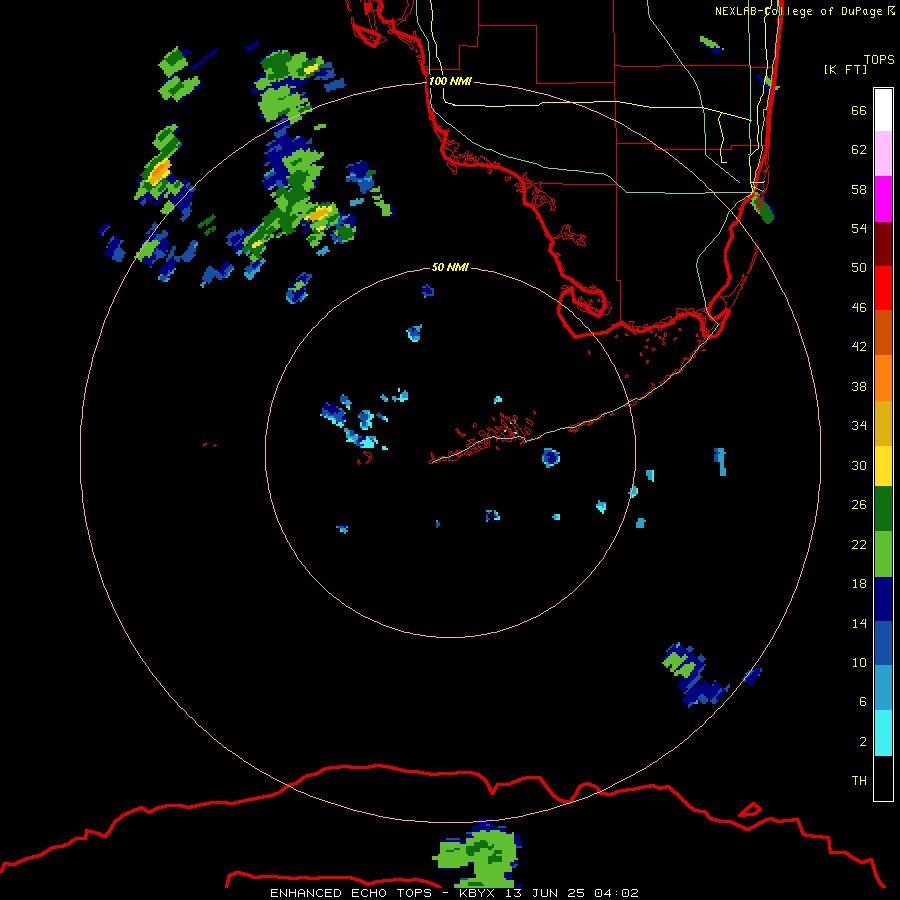Pick the 22 legend scale value
900x900 pixels.
[859, 544]
